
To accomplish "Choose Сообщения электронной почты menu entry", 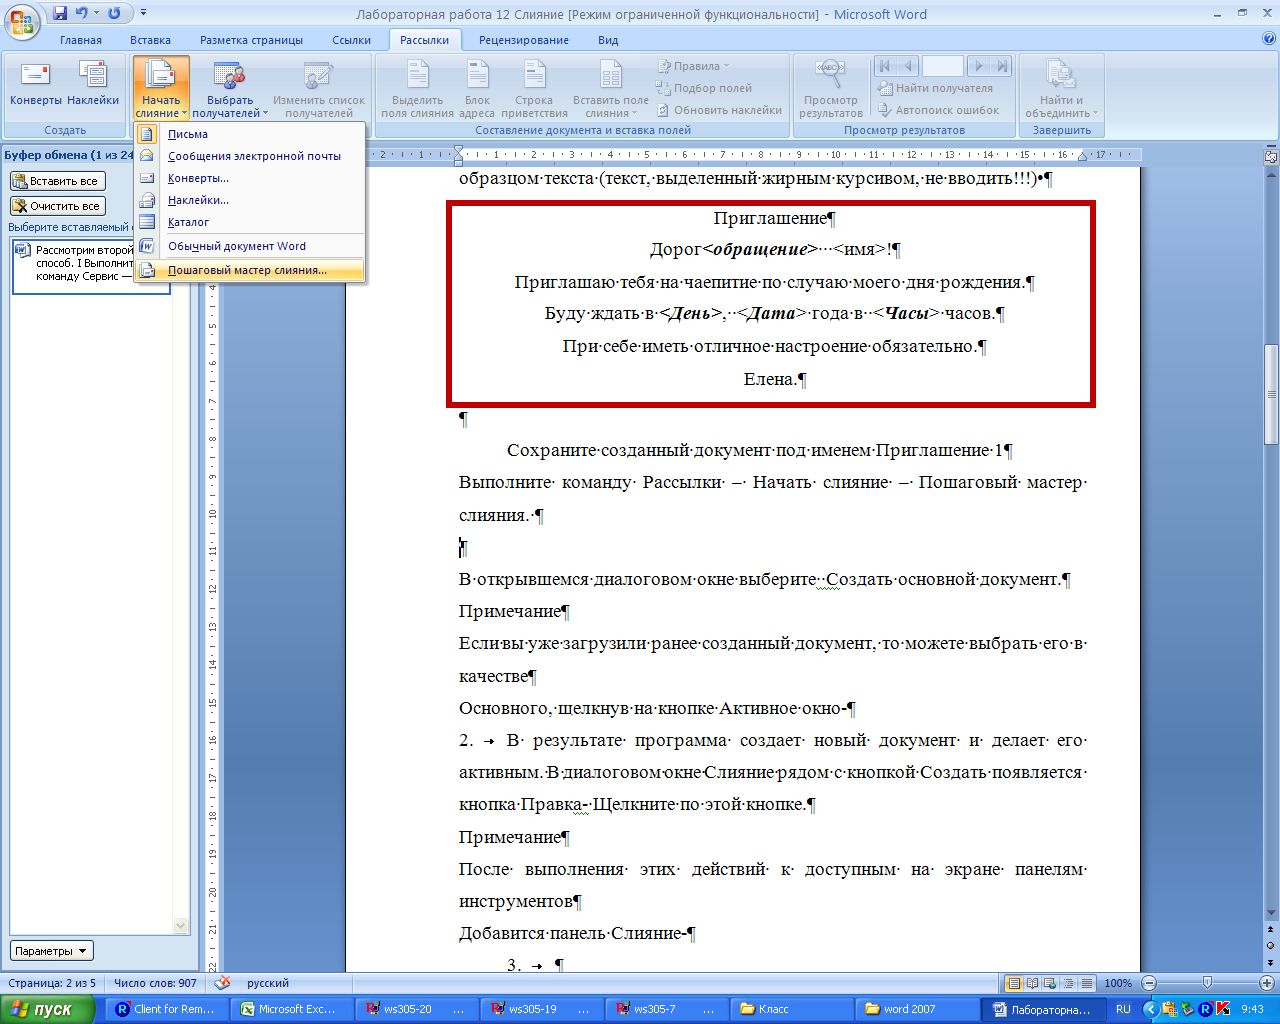I will point(250,156).
